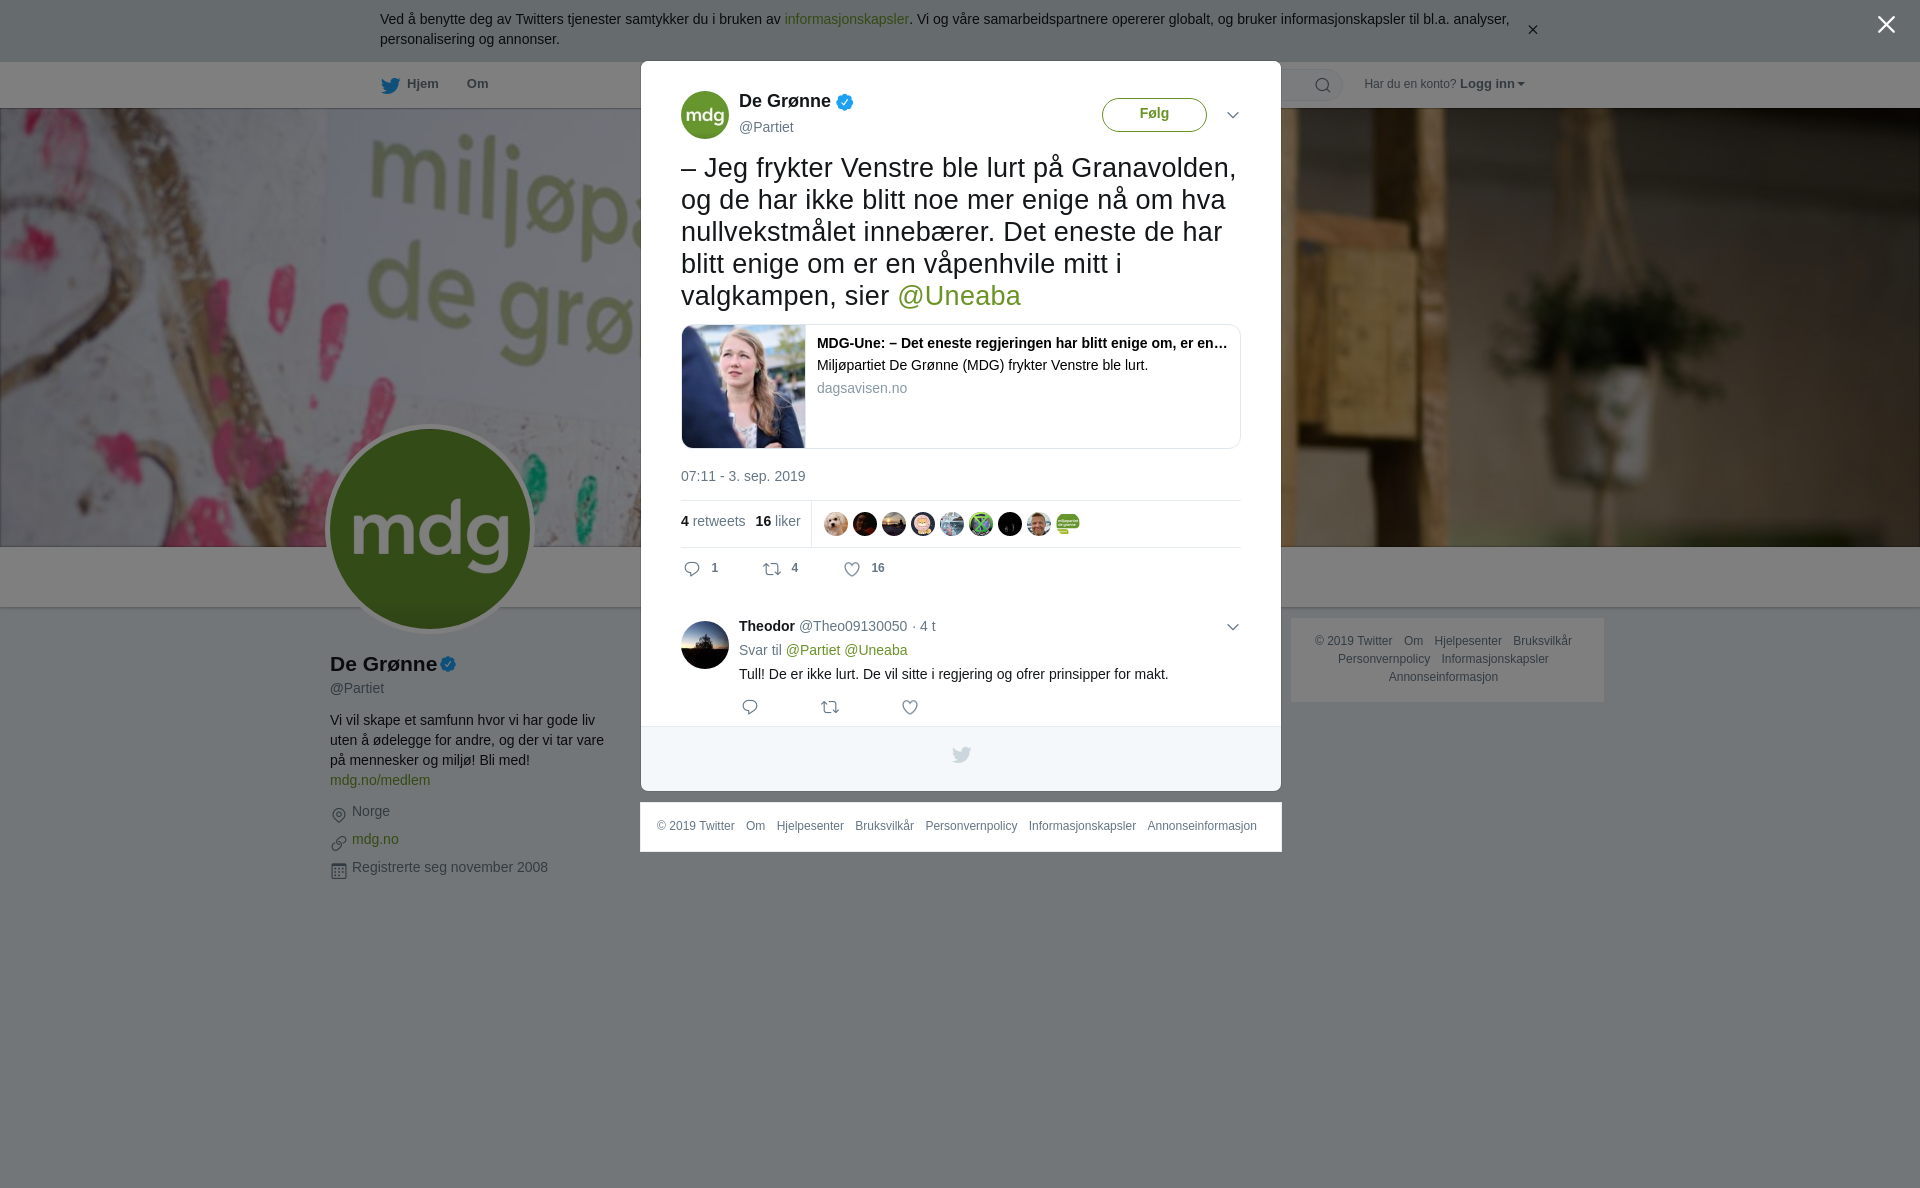This screenshot has width=1920, height=1188.
Task: Like the tweet with the heart icon showing 16
Action: (852, 569)
